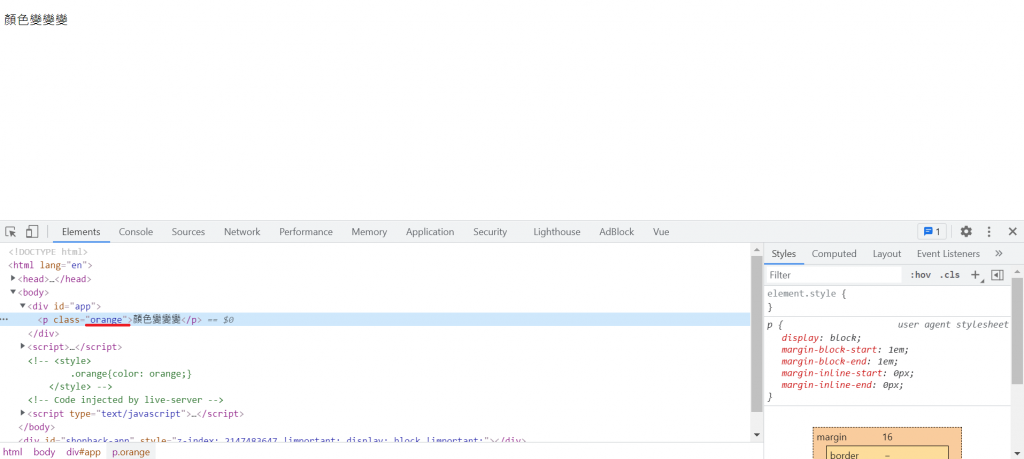Click html in the breadcrumb bar
This screenshot has height=459, width=1024.
tap(12, 452)
